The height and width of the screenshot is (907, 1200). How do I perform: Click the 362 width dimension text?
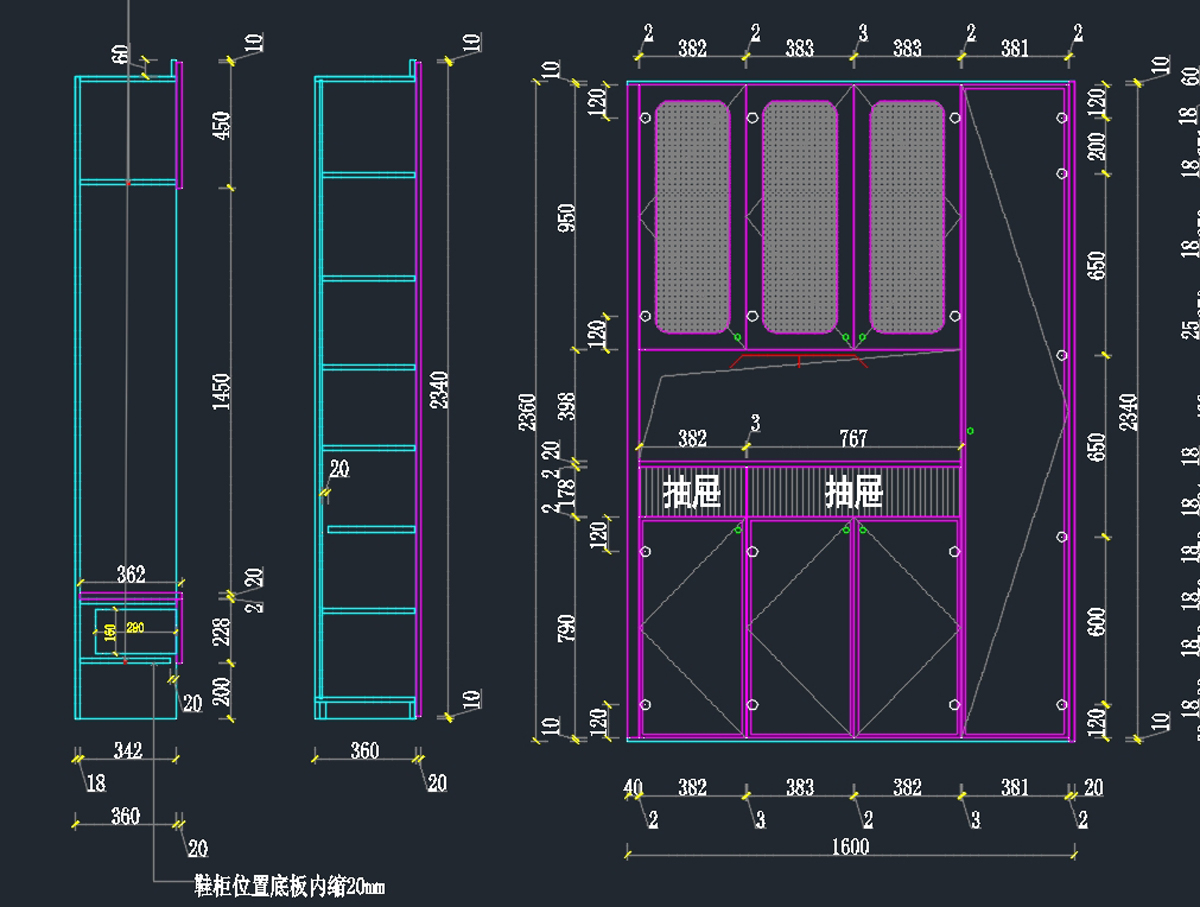click(x=130, y=574)
